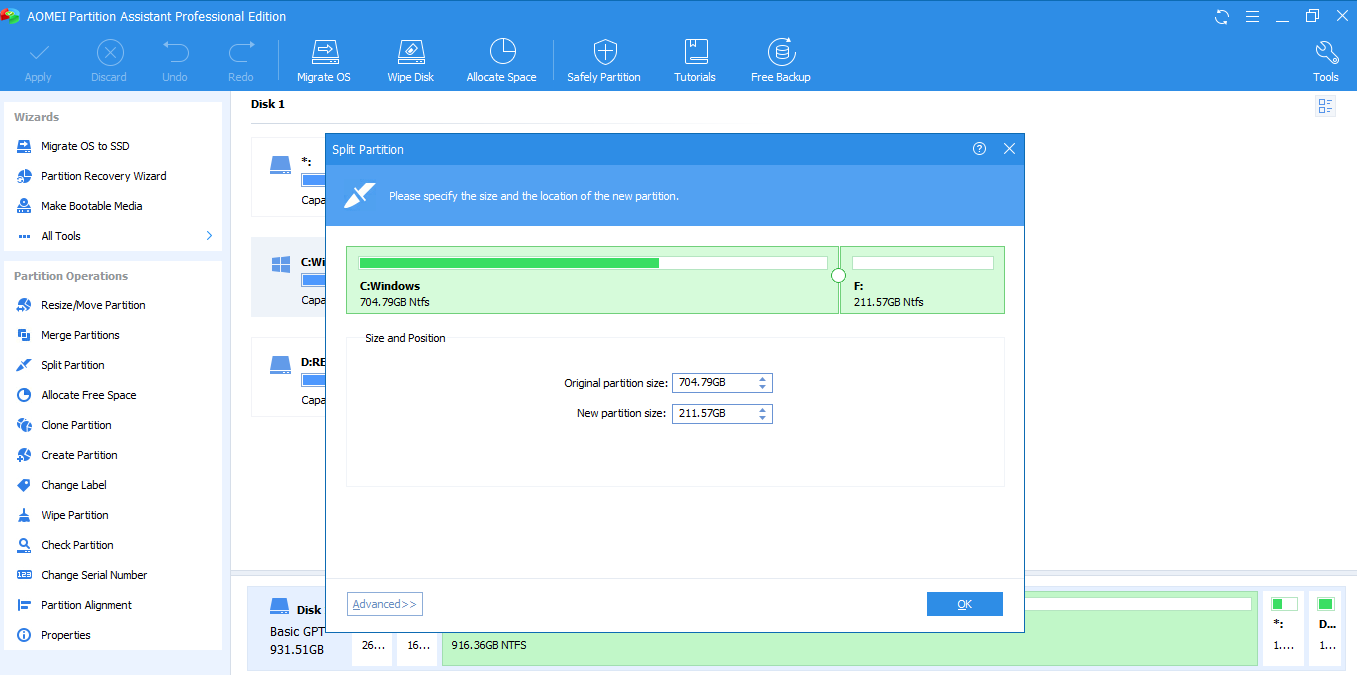The height and width of the screenshot is (675, 1357).
Task: Open the Wipe Disk tool
Action: (410, 60)
